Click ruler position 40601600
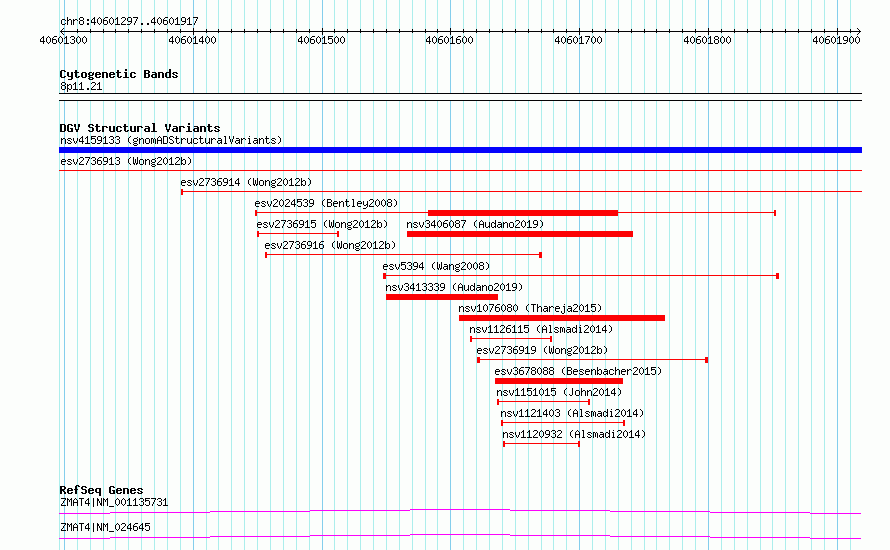This screenshot has width=890, height=550. pos(450,40)
